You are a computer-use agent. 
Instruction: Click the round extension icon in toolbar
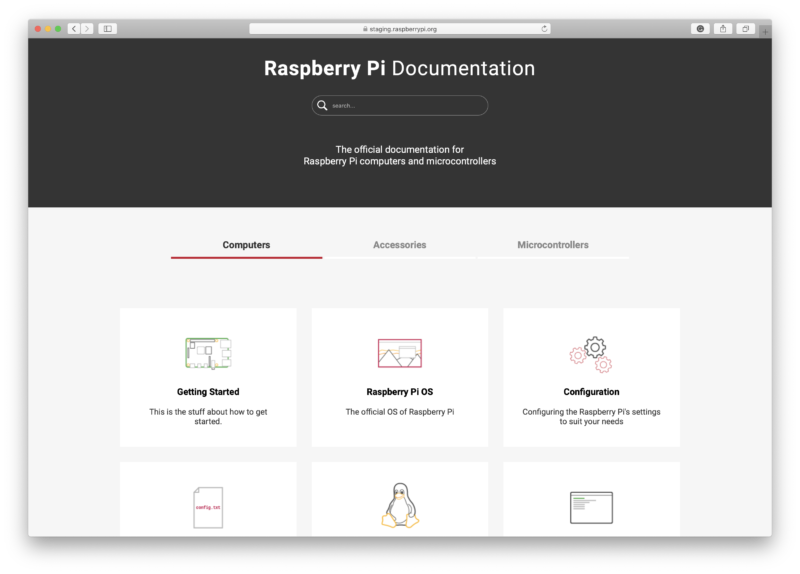pyautogui.click(x=700, y=29)
